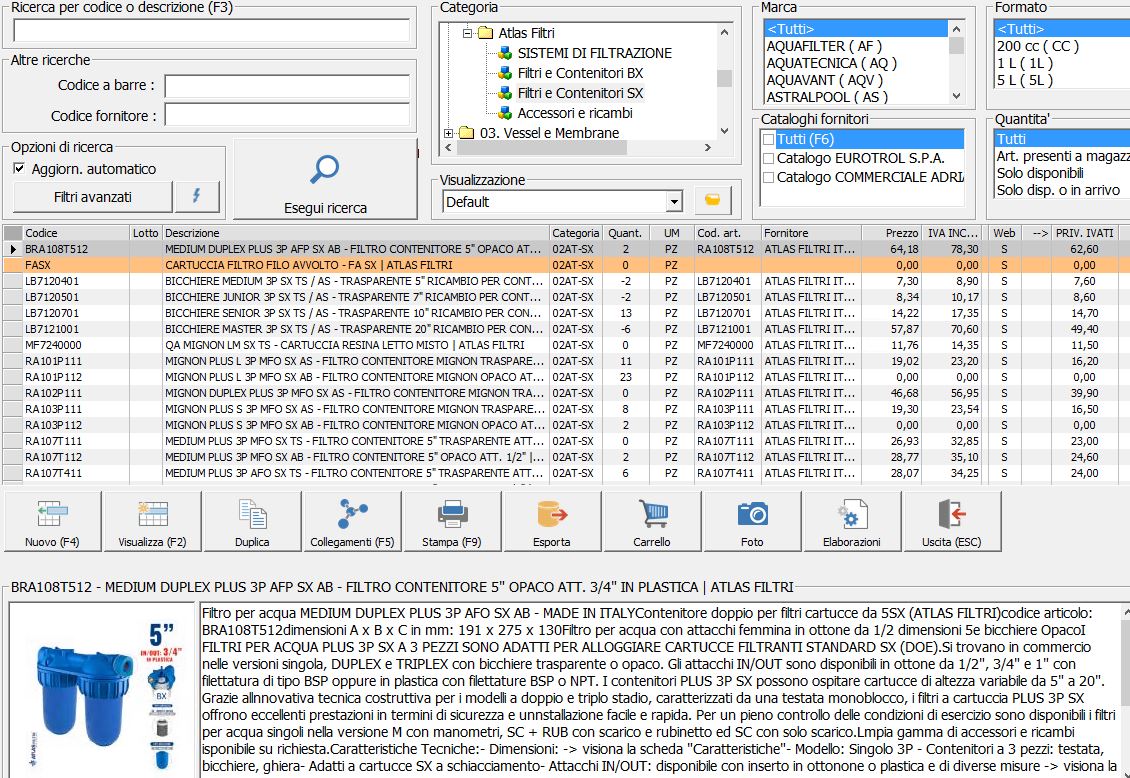Duplicate the article with Duplica icon

[252, 521]
